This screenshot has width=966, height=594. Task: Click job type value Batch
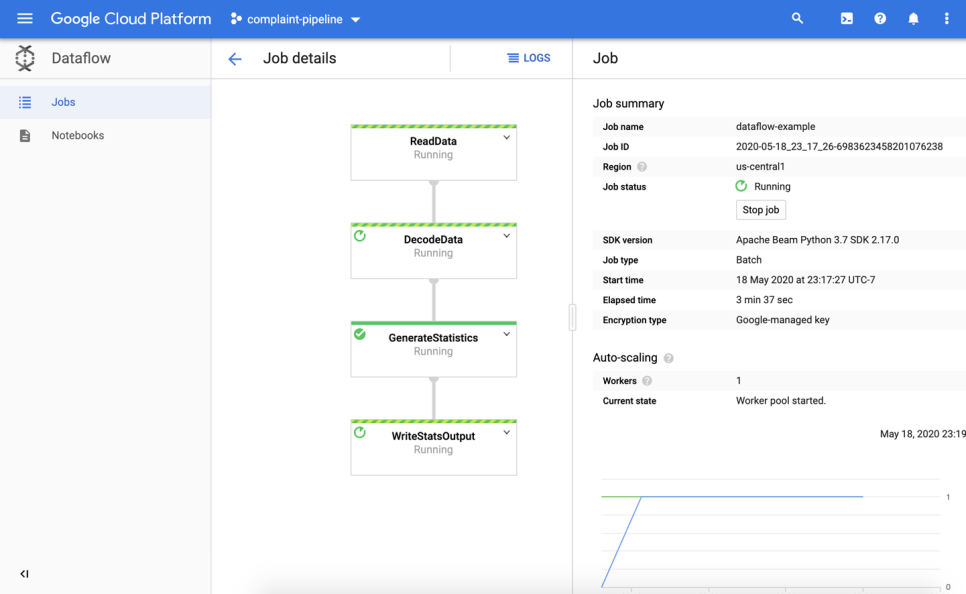(749, 260)
